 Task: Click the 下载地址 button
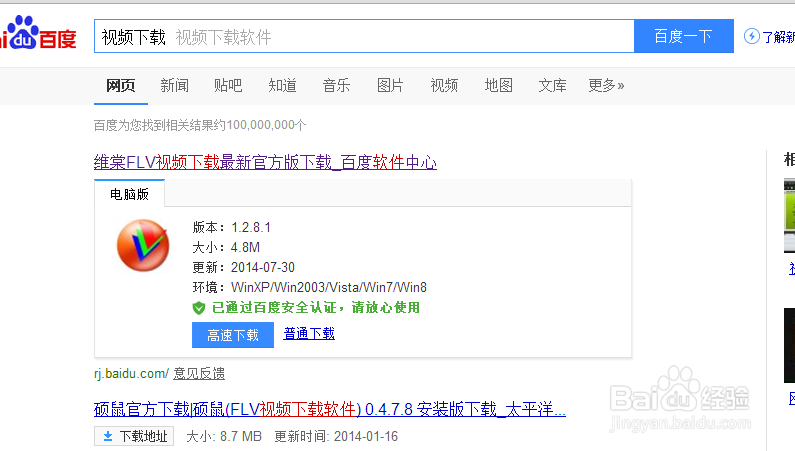coord(134,436)
